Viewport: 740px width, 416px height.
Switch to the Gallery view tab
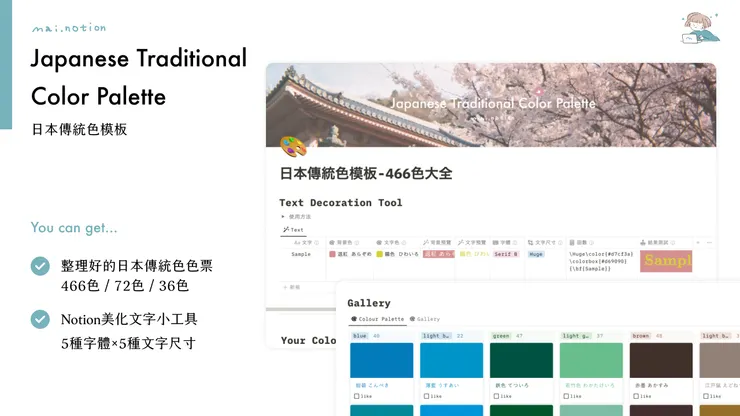(425, 319)
